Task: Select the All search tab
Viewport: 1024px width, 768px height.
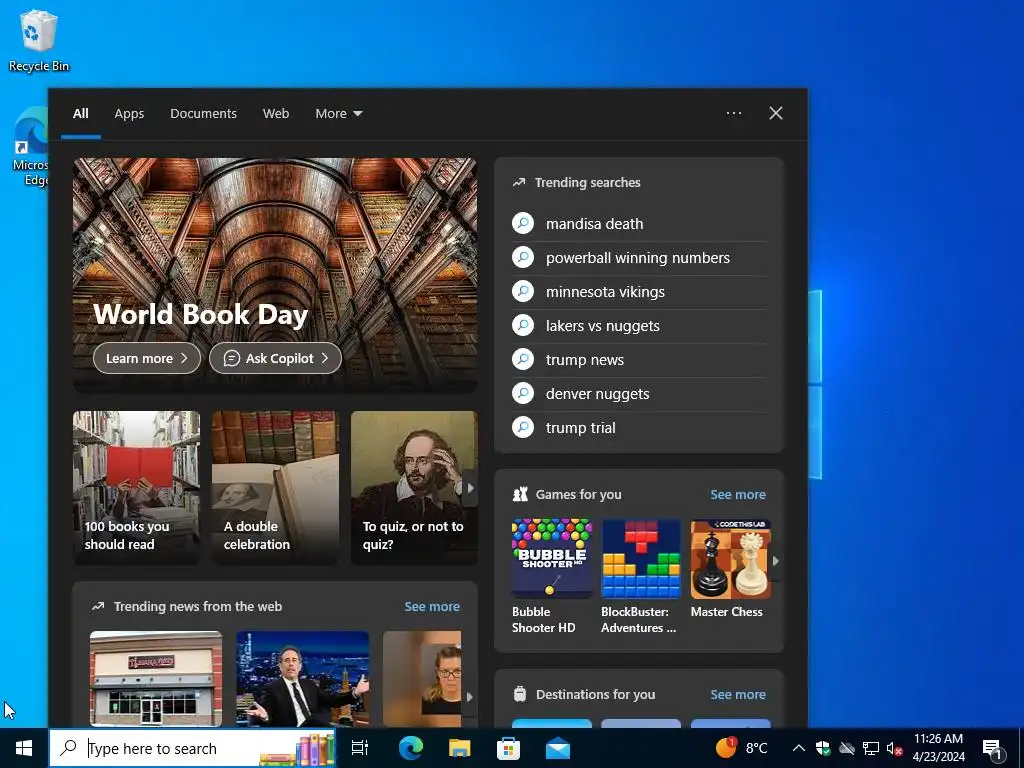Action: point(80,114)
